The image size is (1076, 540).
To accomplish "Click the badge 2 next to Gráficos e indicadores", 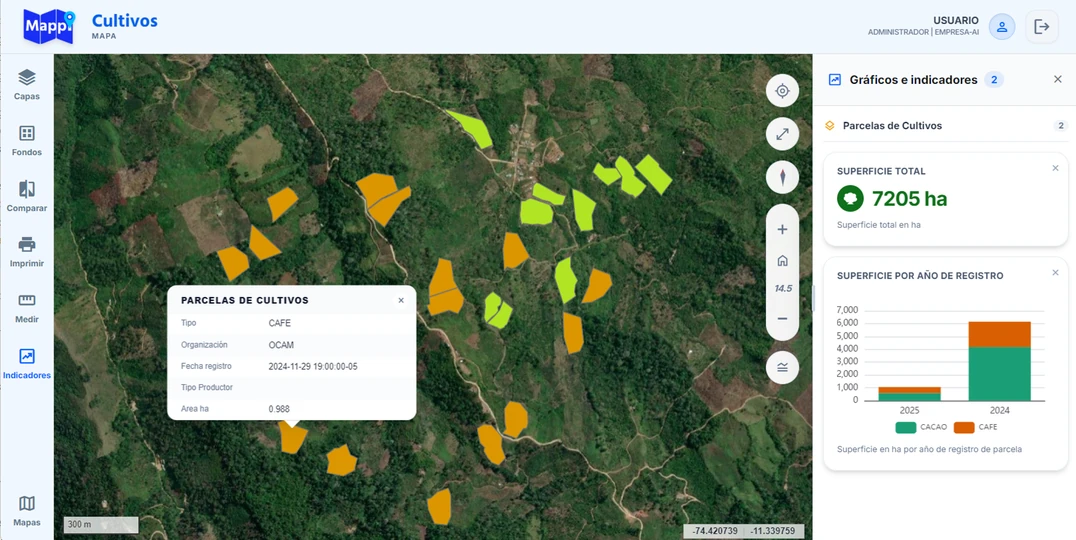I will (x=994, y=80).
